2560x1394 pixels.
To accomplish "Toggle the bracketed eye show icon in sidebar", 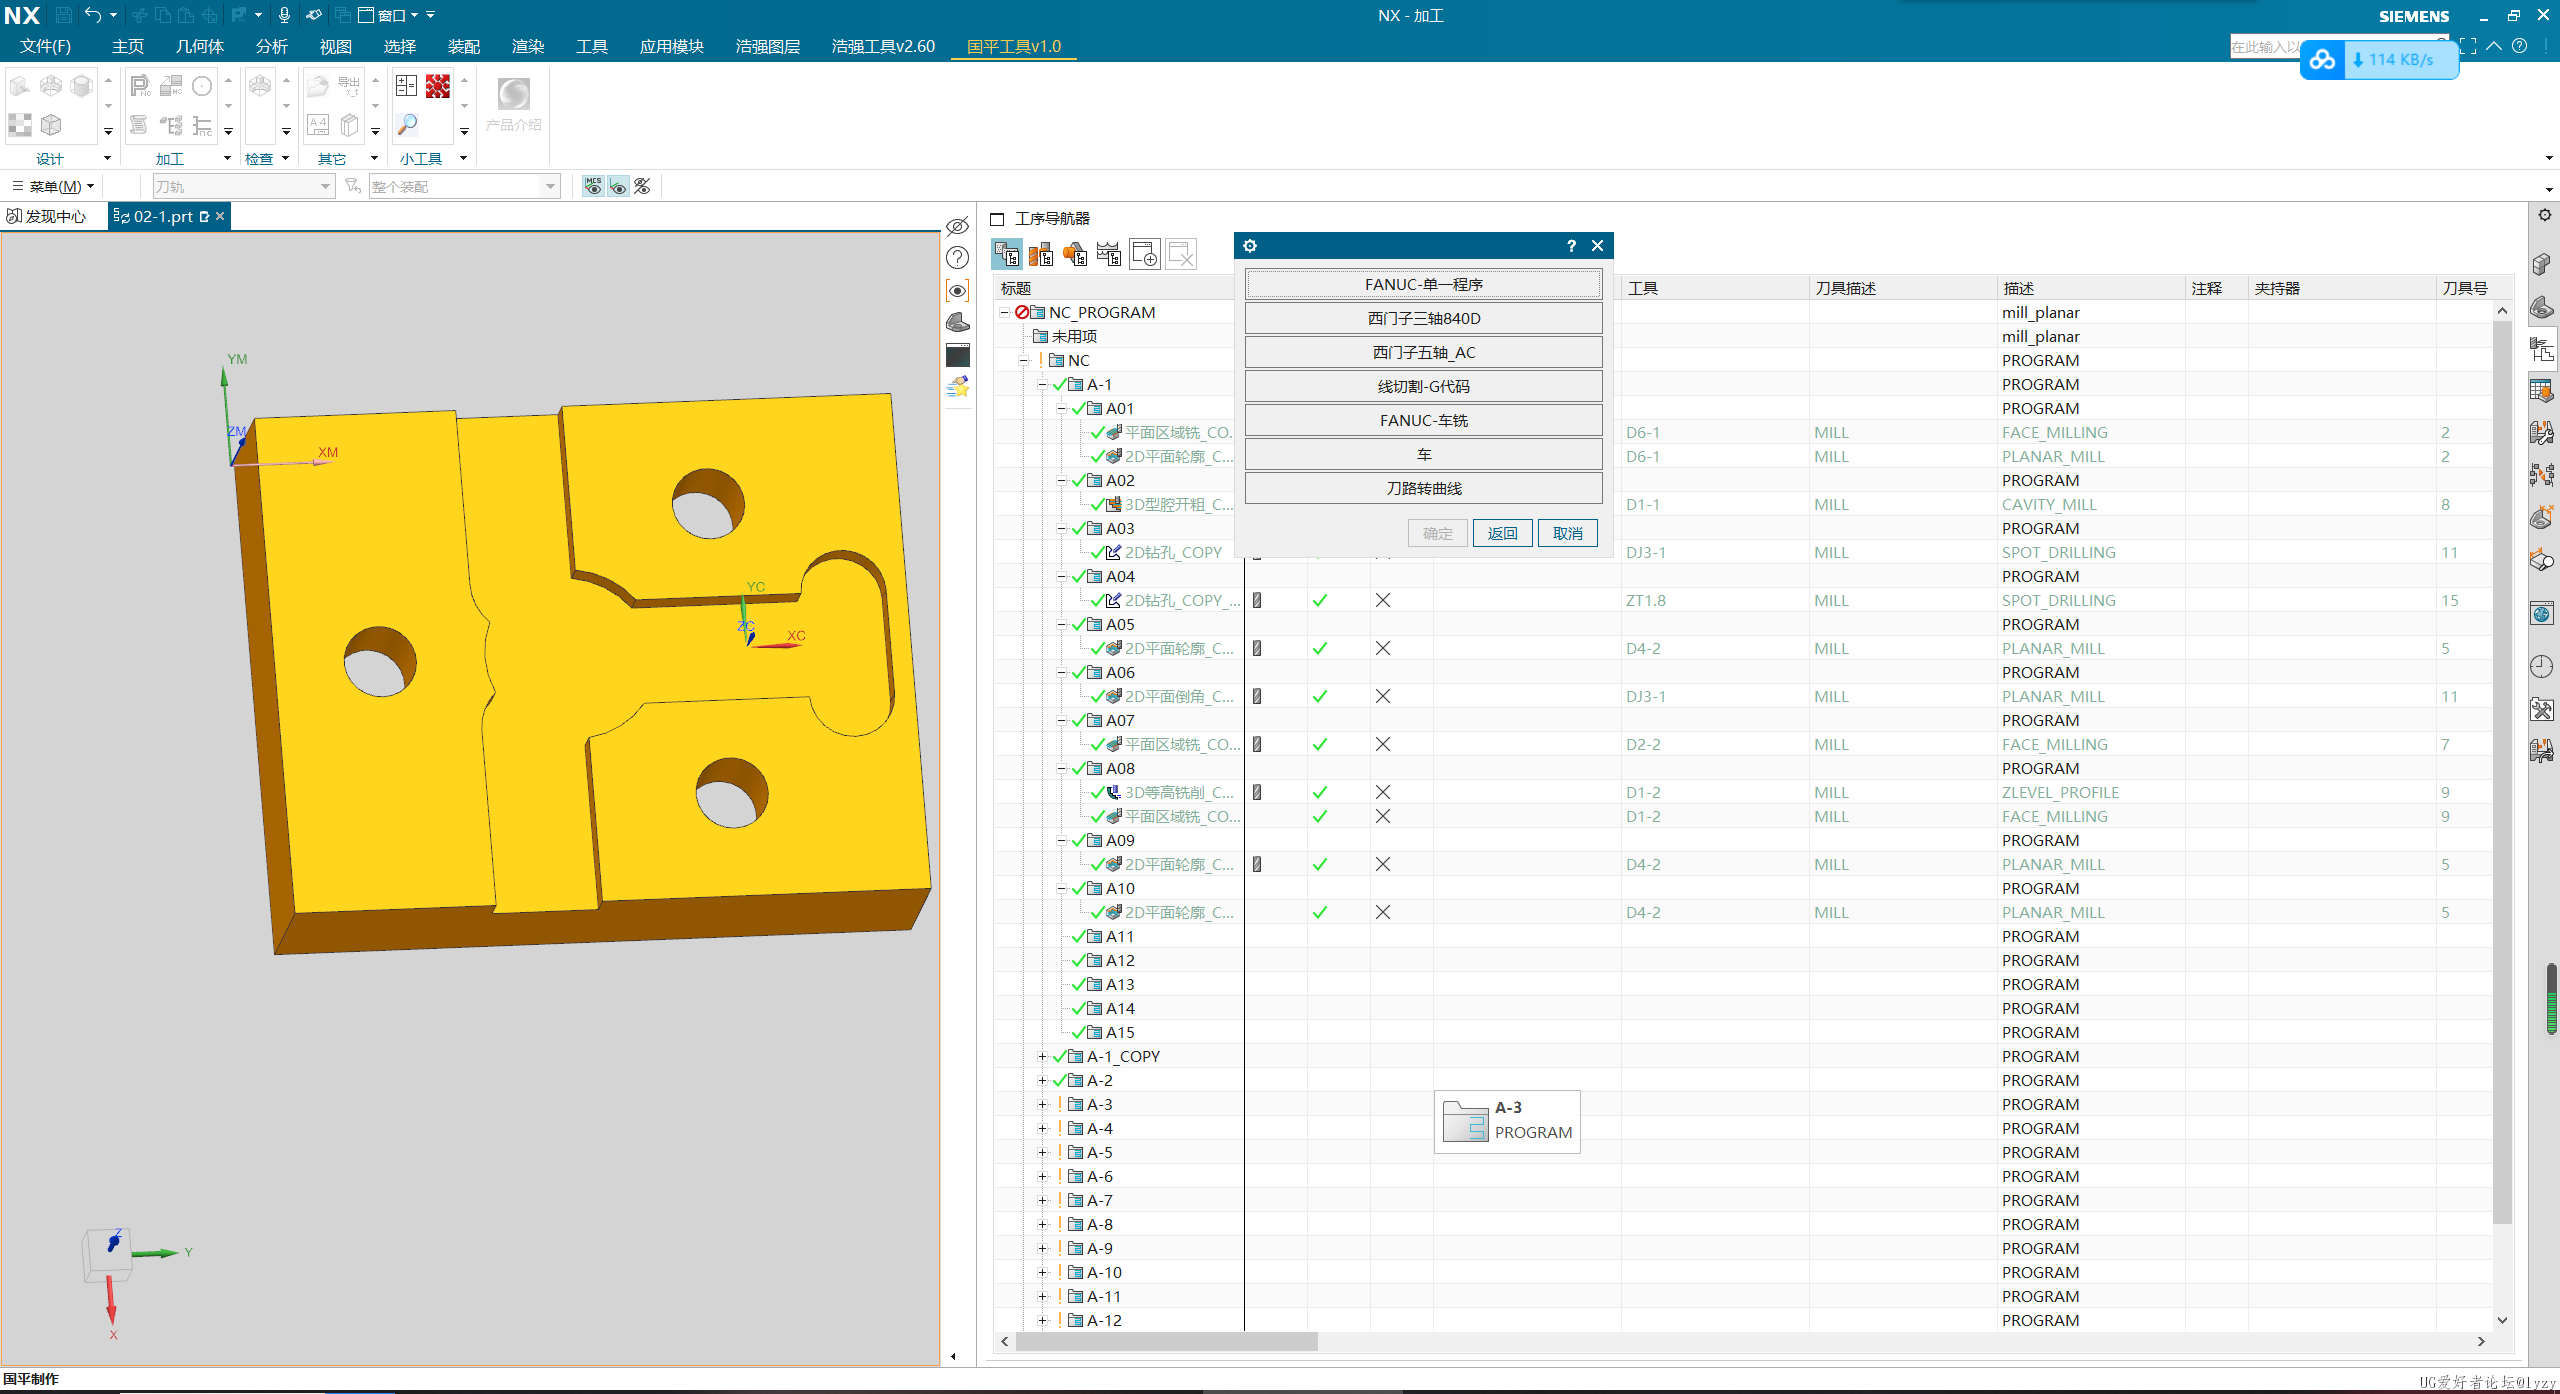I will pos(957,291).
